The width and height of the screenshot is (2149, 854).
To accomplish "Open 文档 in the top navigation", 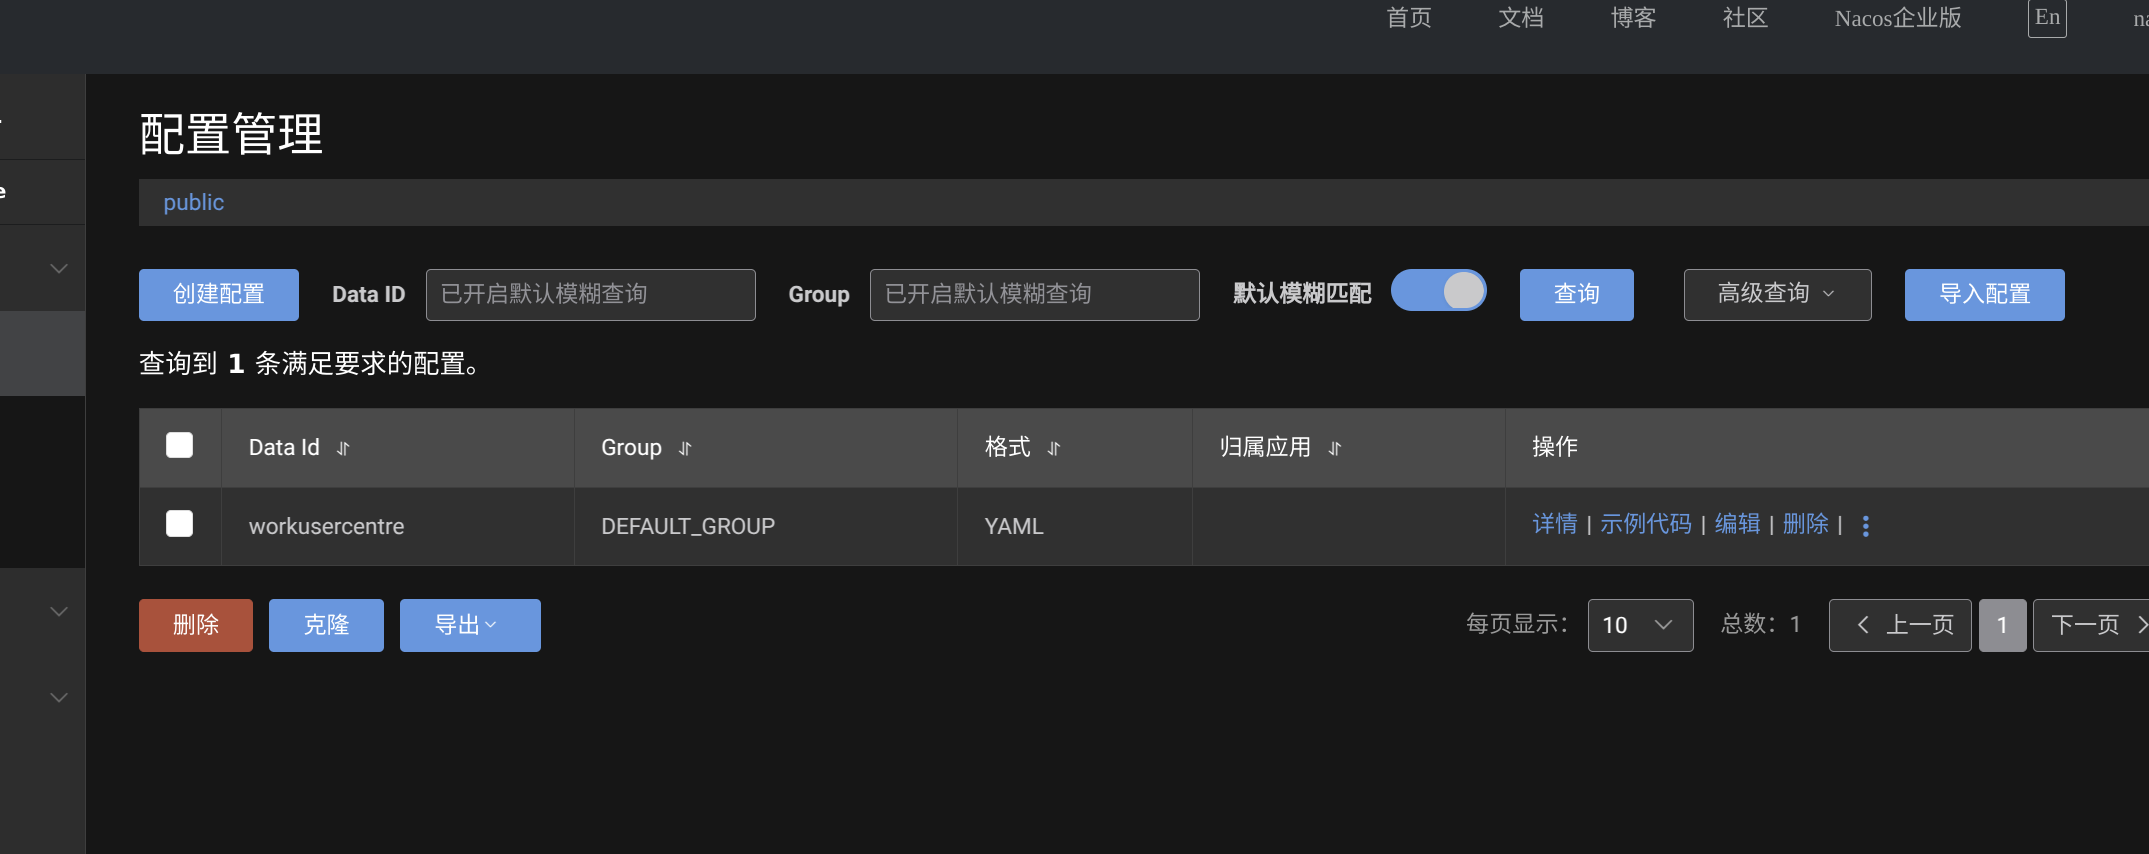I will pyautogui.click(x=1520, y=18).
